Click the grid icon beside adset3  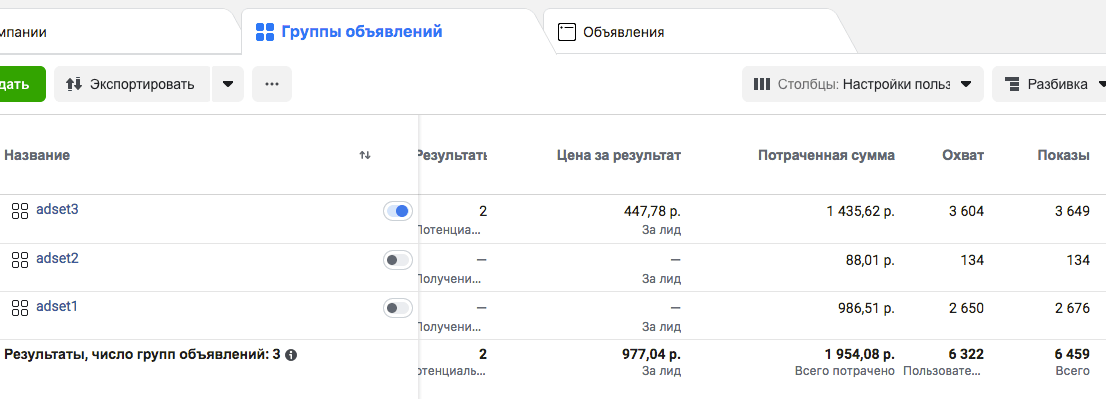pos(20,210)
